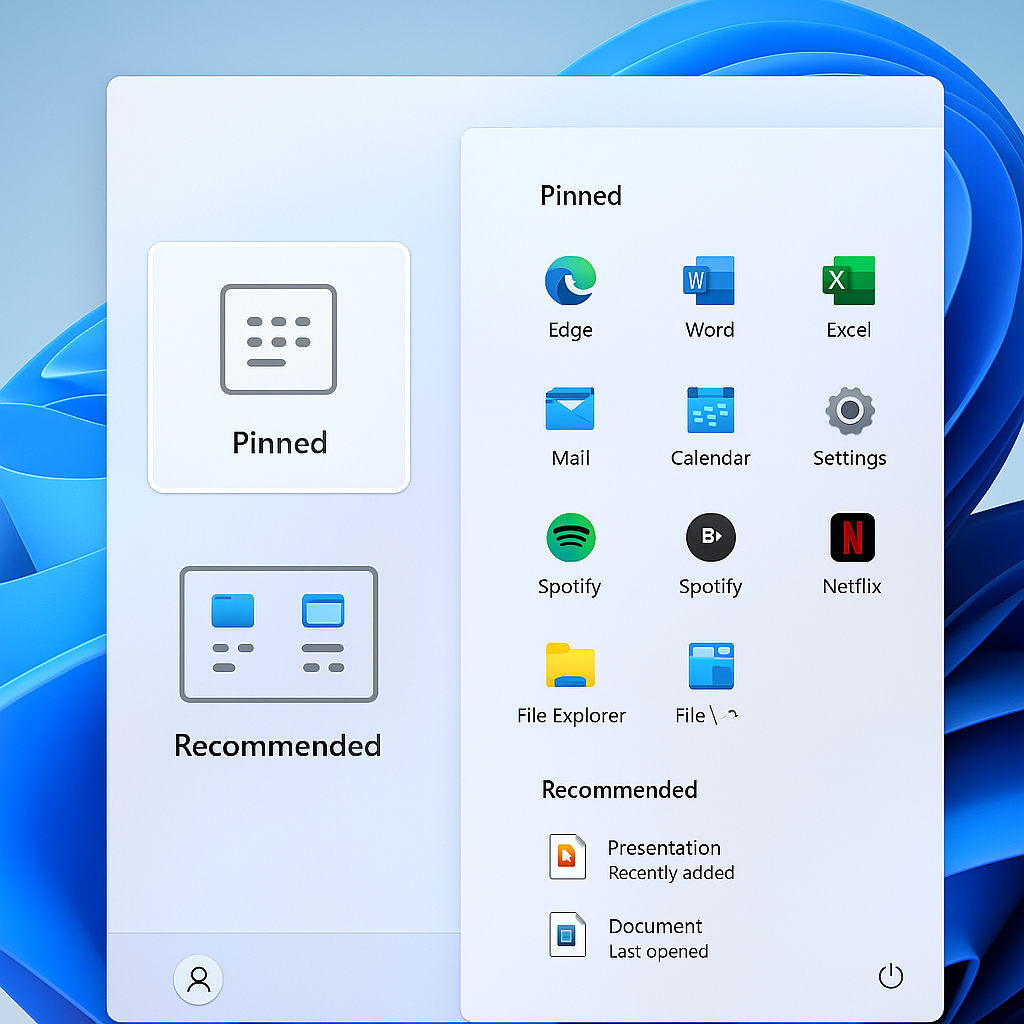Image resolution: width=1024 pixels, height=1024 pixels.
Task: Open the Mail app
Action: point(570,409)
